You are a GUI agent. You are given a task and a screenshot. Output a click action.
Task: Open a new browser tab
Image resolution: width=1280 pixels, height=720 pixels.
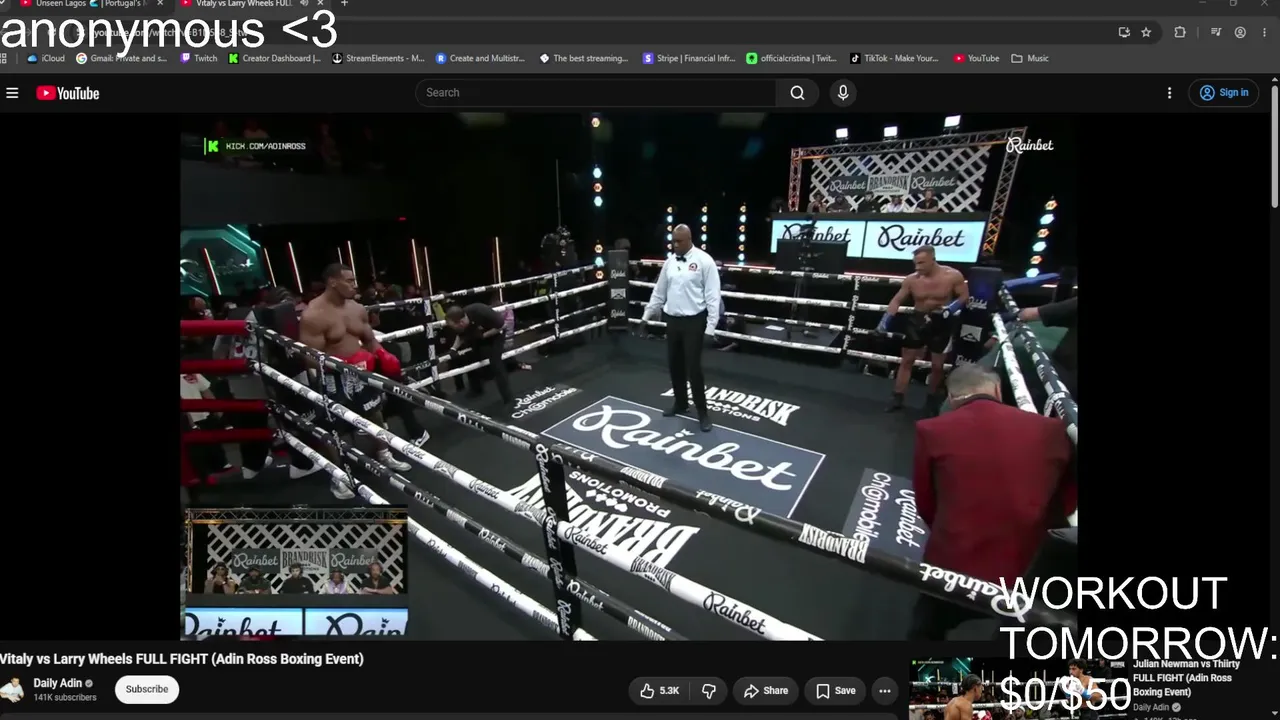(344, 4)
